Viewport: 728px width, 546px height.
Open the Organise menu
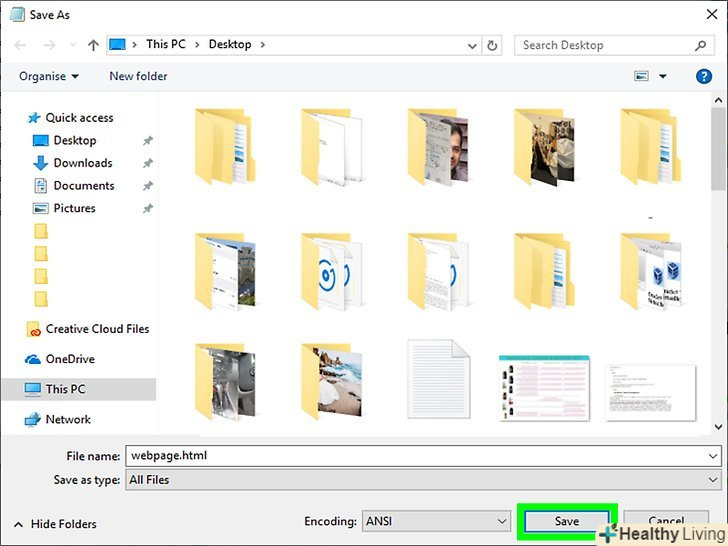(x=48, y=76)
